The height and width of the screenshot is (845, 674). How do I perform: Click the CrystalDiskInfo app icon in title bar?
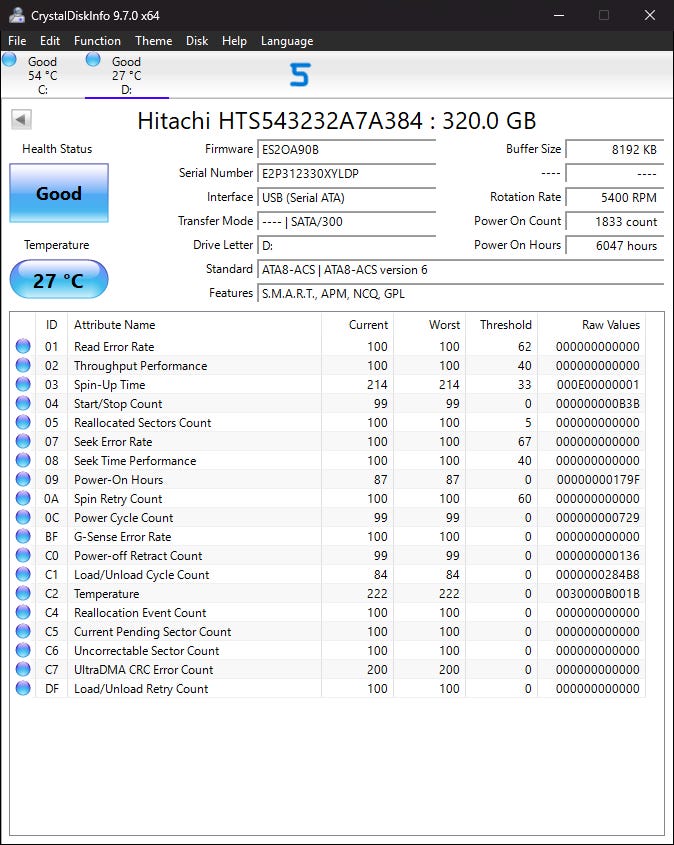[x=17, y=15]
